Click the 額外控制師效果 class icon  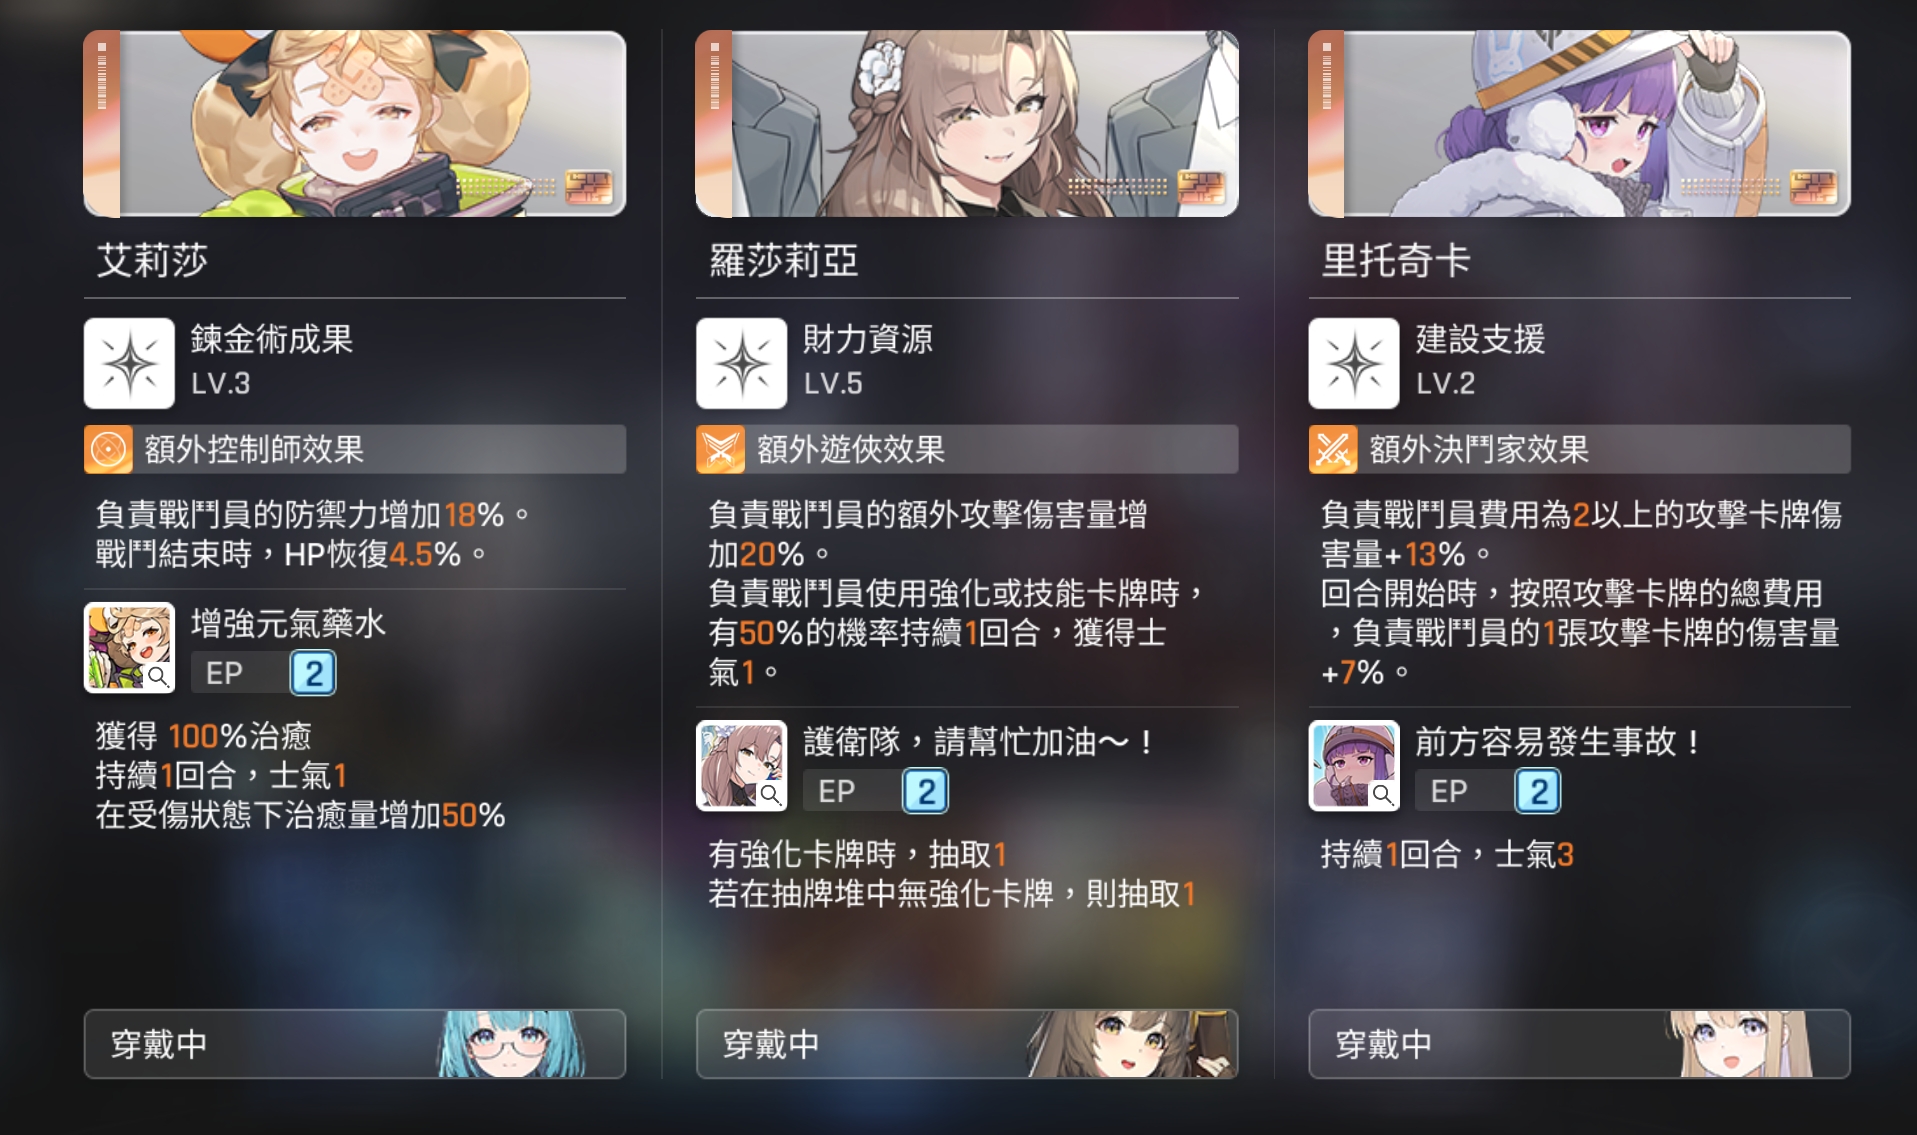[x=108, y=449]
